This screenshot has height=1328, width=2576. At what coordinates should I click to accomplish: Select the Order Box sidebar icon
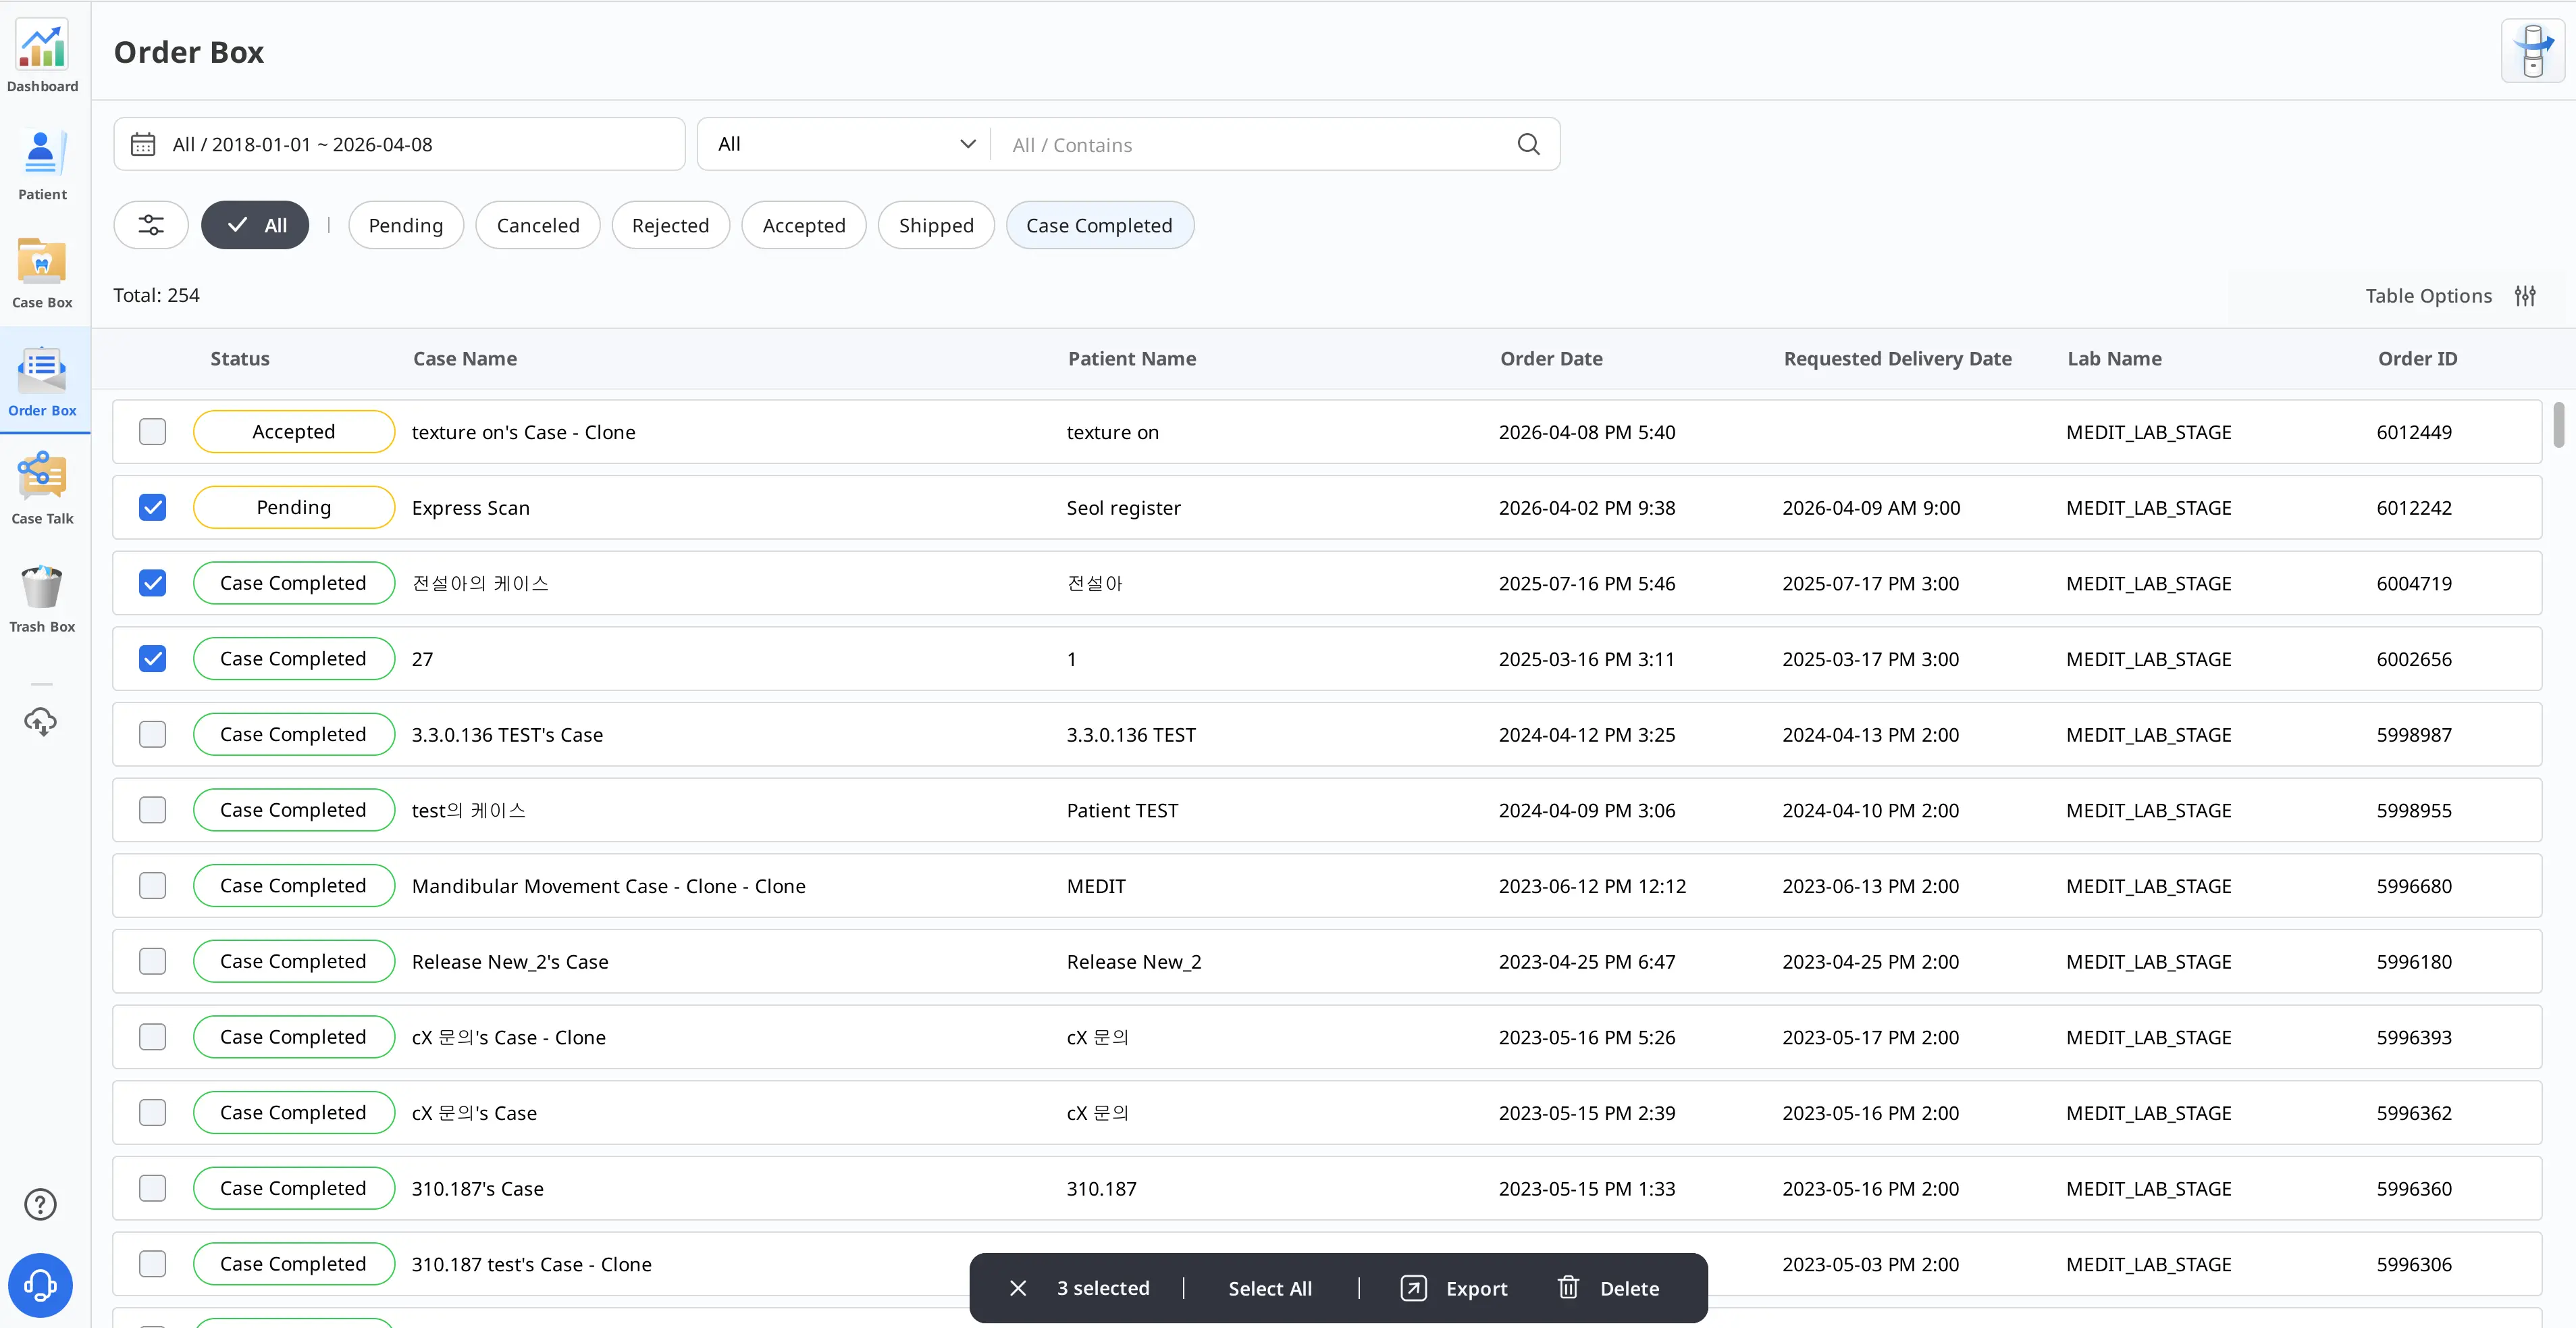42,370
